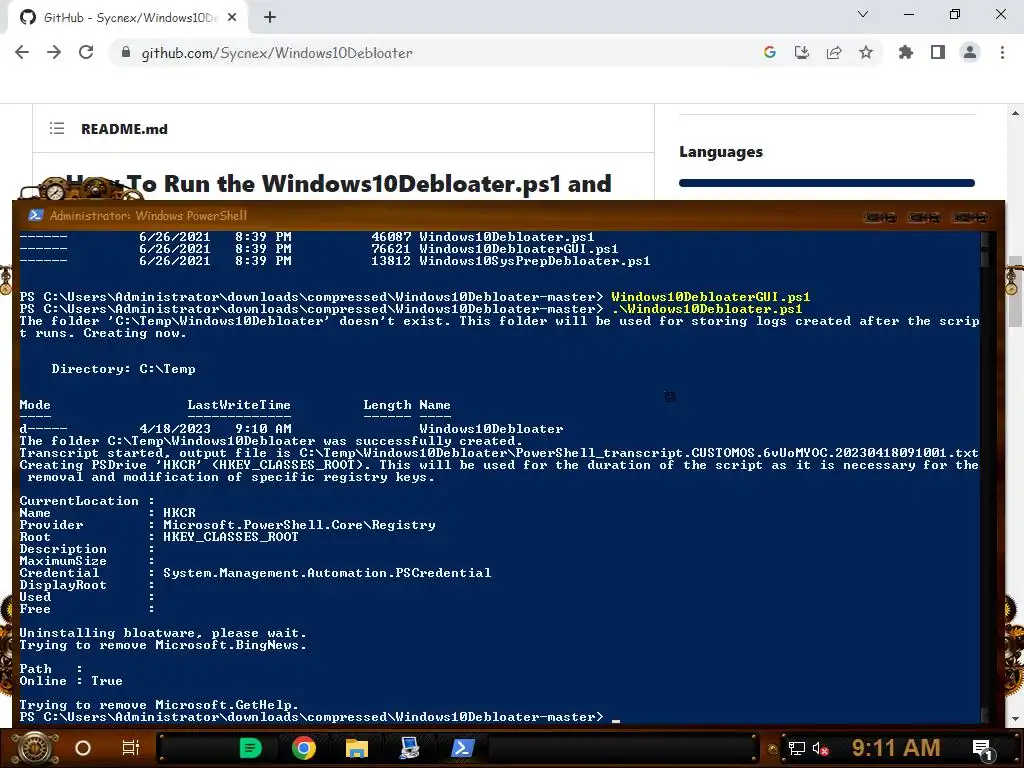
Task: Click the 'Uninstalling bloatware, please wait.' line
Action: 163,633
